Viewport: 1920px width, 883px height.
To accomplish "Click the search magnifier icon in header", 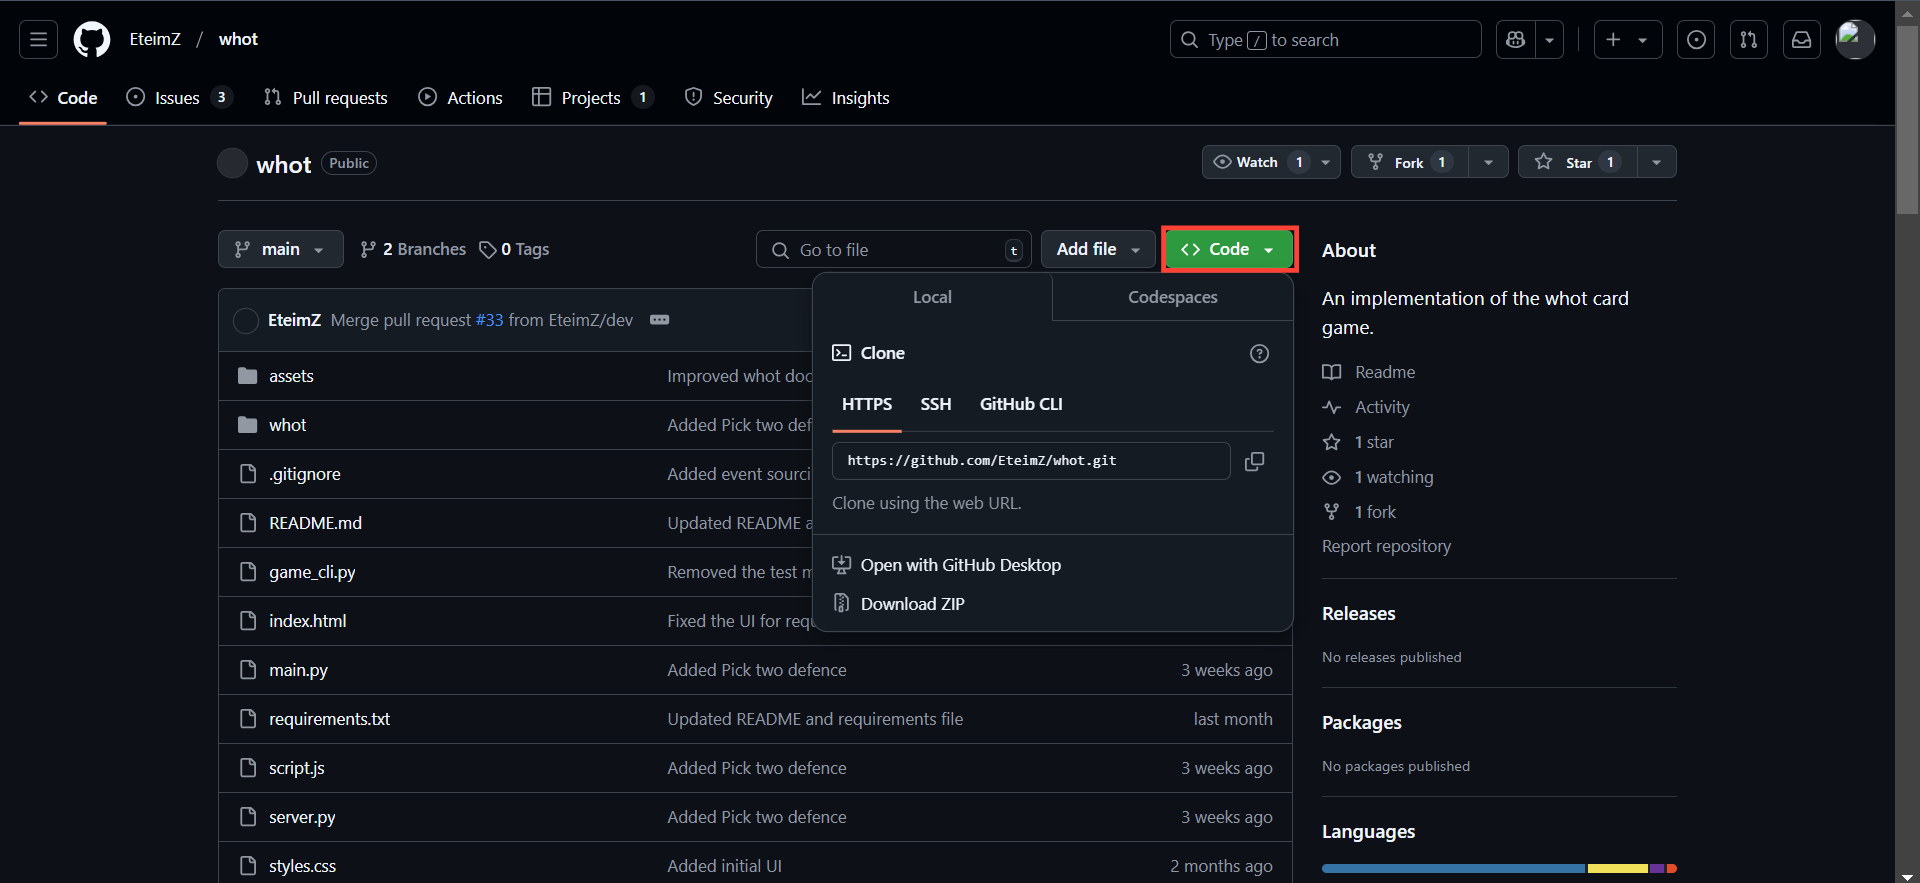I will [x=1189, y=40].
